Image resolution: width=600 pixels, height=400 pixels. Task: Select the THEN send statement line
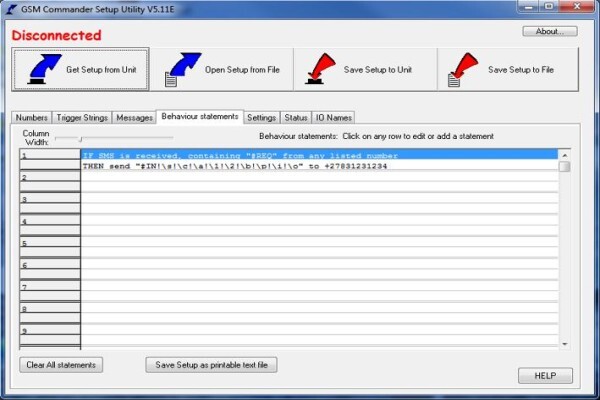[320, 166]
